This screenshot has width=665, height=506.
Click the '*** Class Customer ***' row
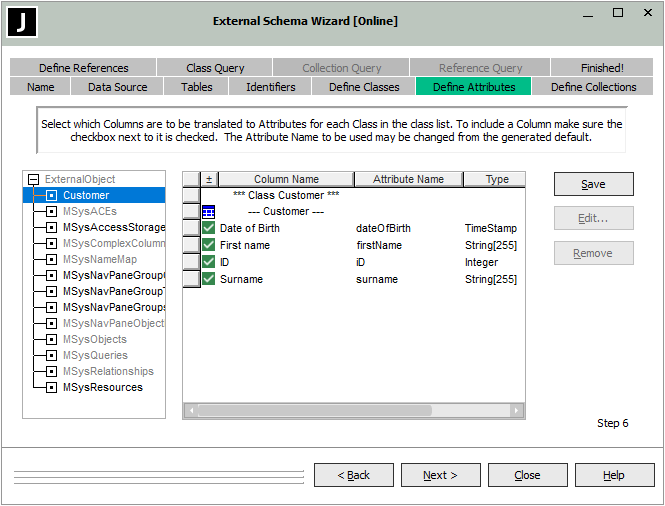(x=286, y=195)
